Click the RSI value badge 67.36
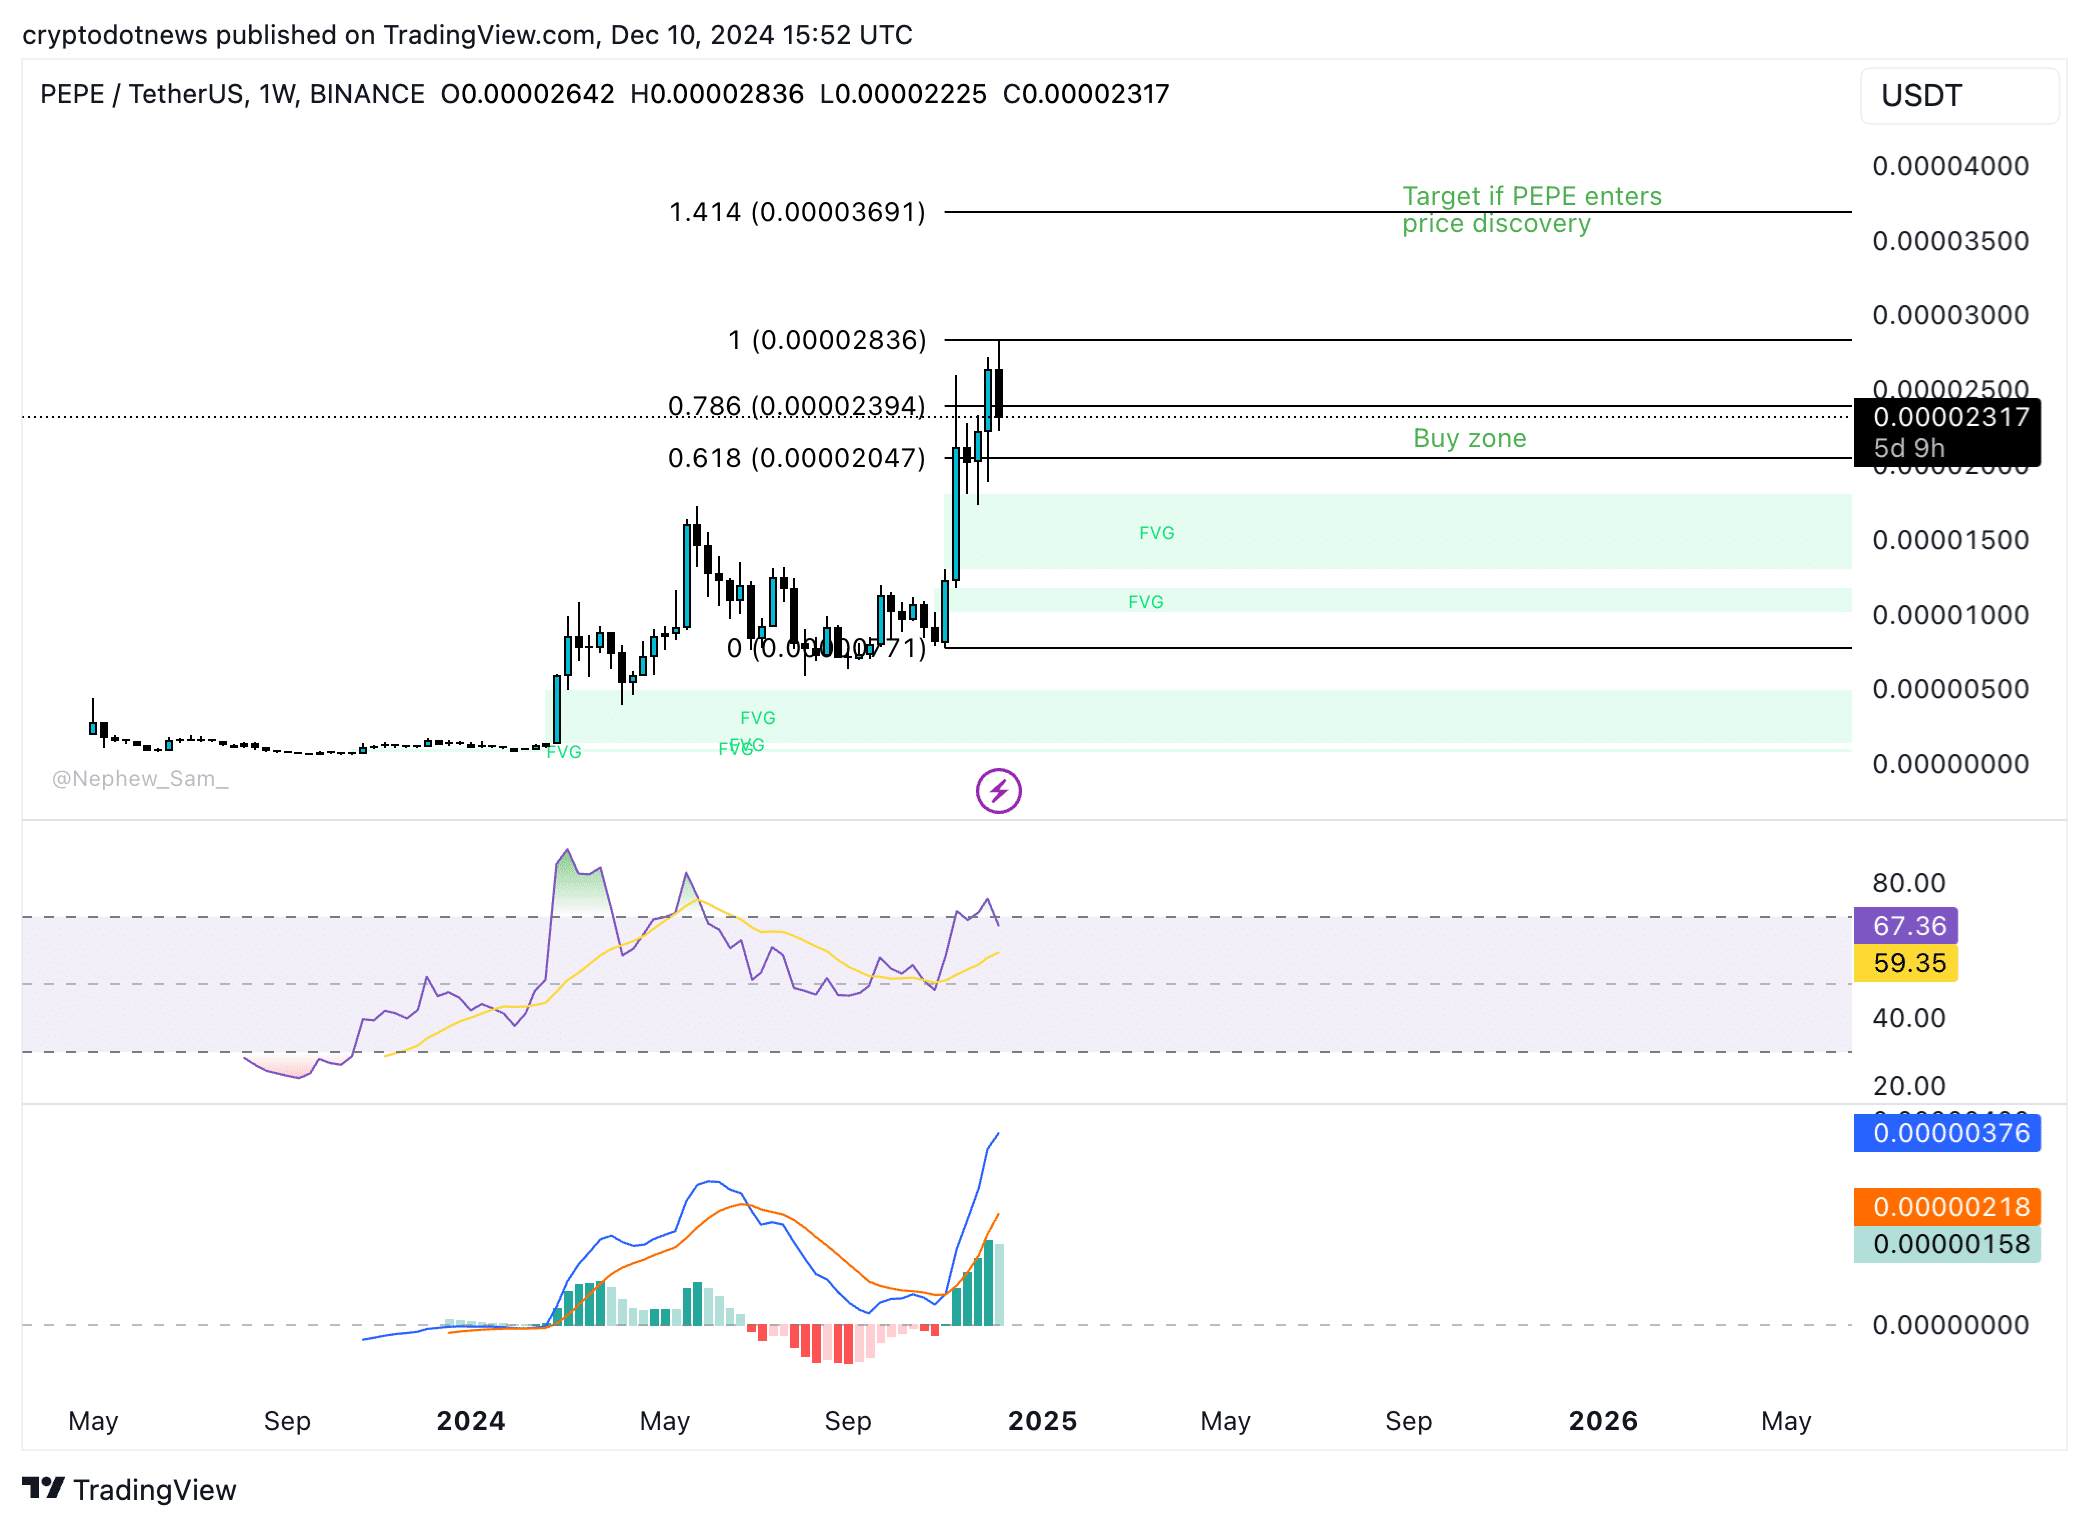The width and height of the screenshot is (2089, 1527). (x=1906, y=925)
